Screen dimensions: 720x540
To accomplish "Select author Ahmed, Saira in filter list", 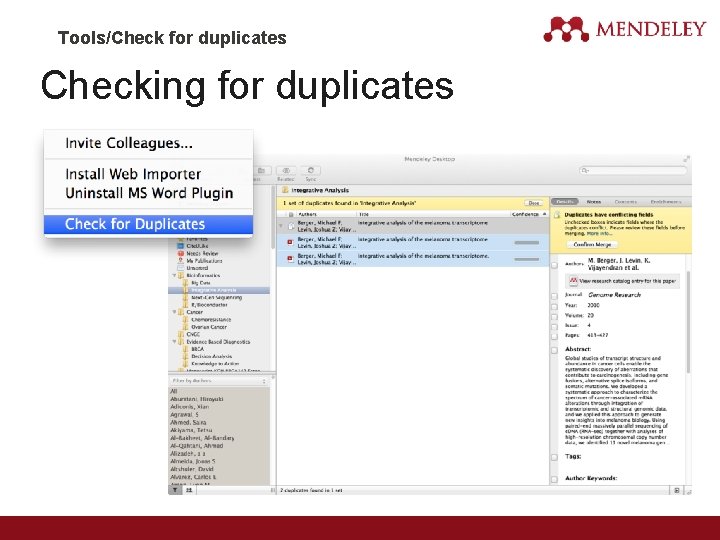I will (188, 422).
